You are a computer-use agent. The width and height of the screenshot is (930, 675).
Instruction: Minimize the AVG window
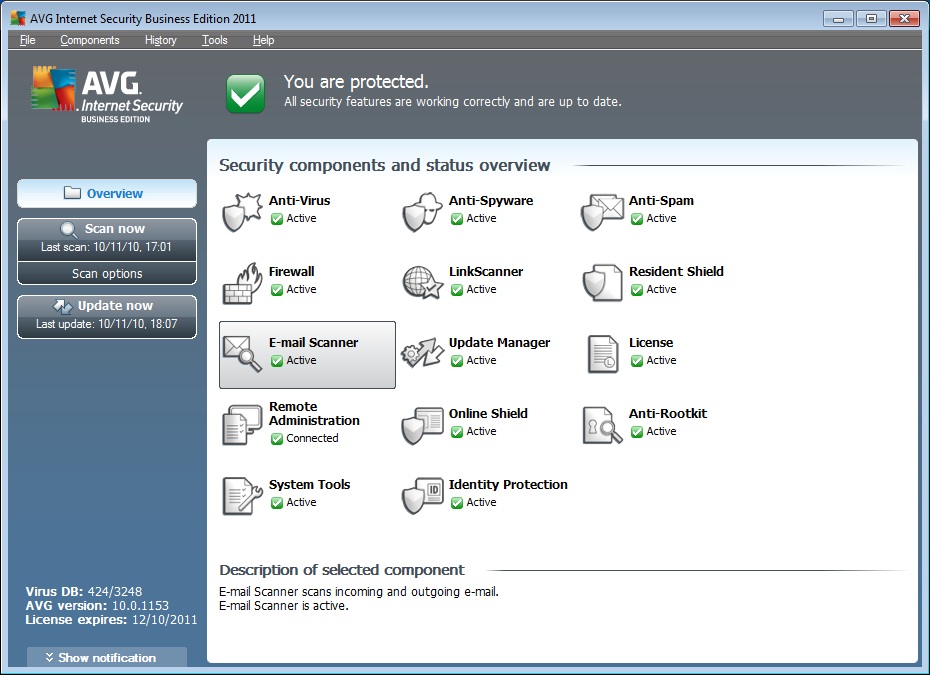point(838,19)
